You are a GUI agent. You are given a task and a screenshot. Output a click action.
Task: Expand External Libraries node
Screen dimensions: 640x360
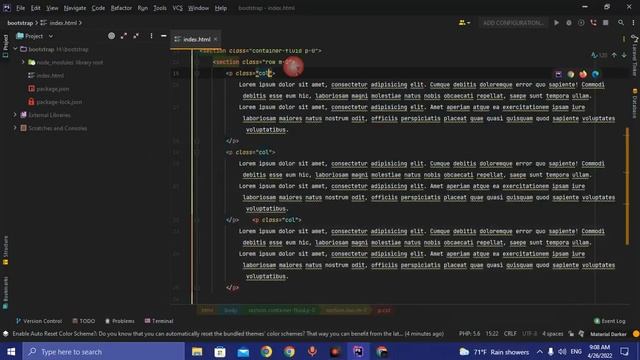click(15, 115)
